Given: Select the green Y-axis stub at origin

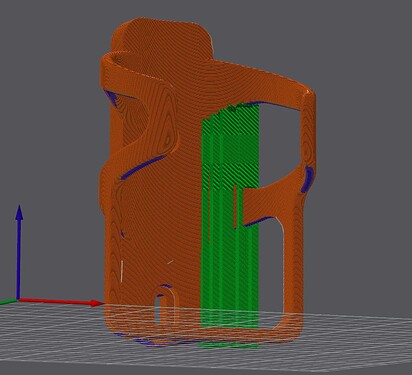Looking at the screenshot, I should click(x=8, y=302).
